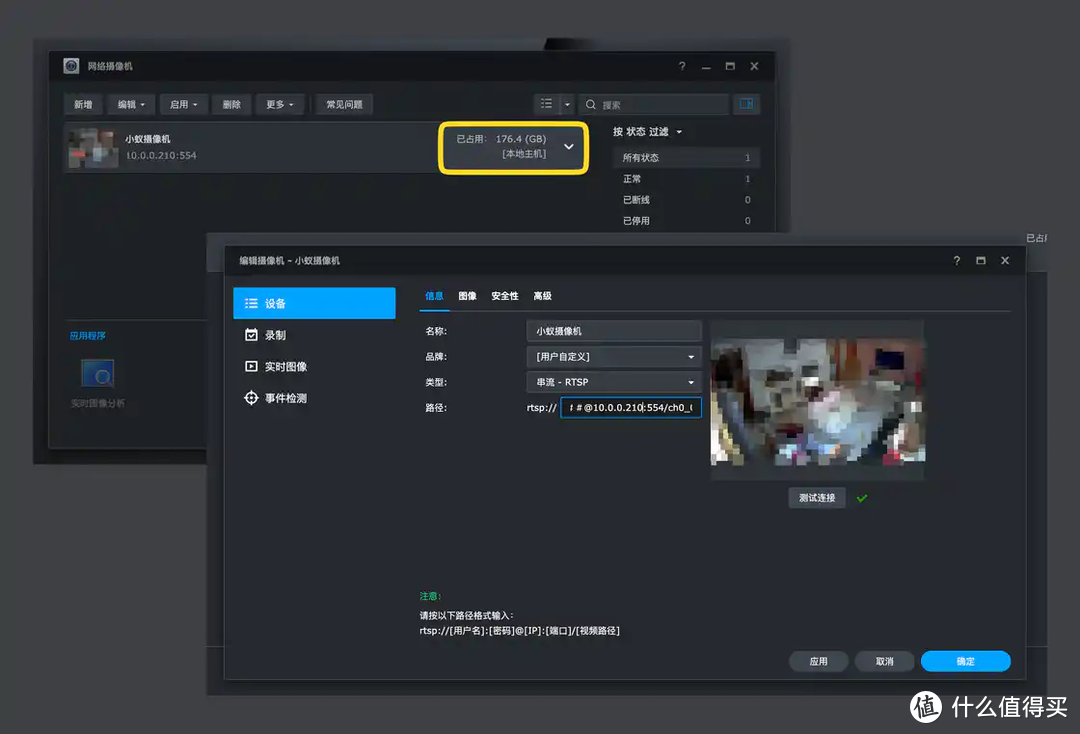Switch to the 安全性 tab

504,296
